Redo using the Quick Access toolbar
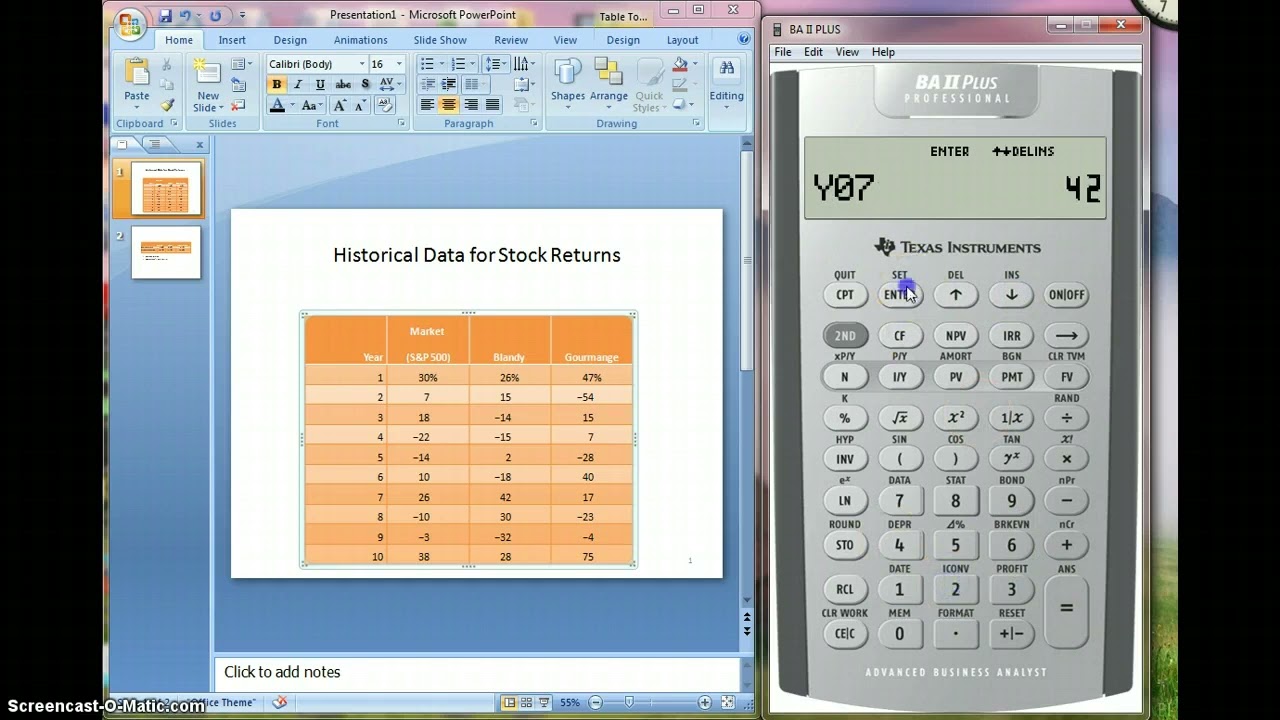This screenshot has height=720, width=1280. tap(215, 16)
